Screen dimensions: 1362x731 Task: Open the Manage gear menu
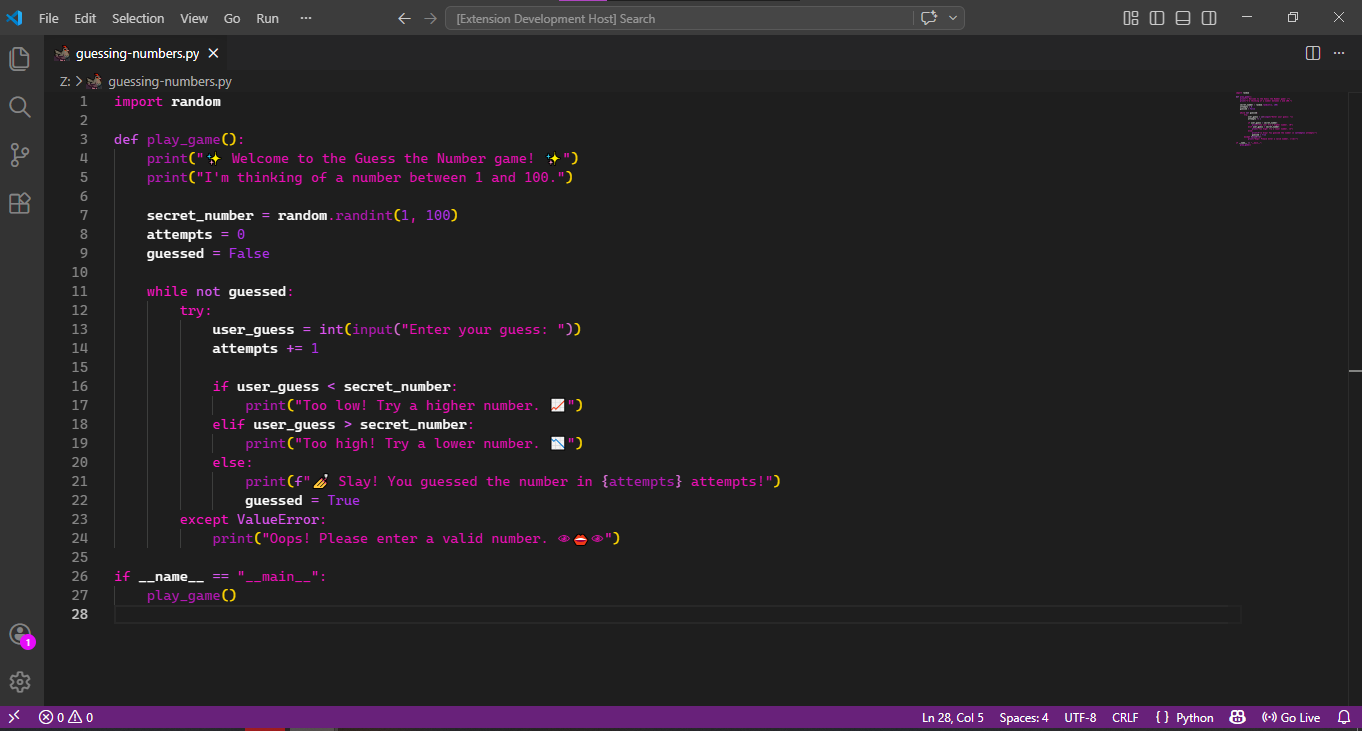click(x=20, y=682)
